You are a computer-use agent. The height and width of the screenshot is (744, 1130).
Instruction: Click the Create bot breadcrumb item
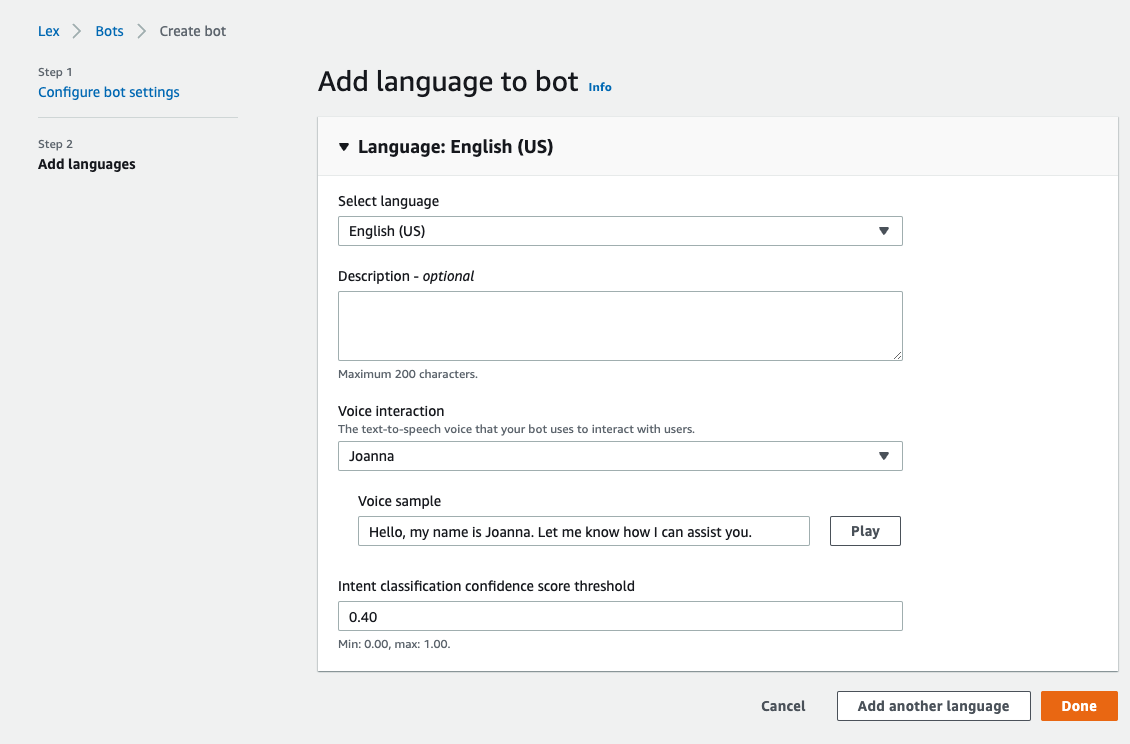(193, 31)
